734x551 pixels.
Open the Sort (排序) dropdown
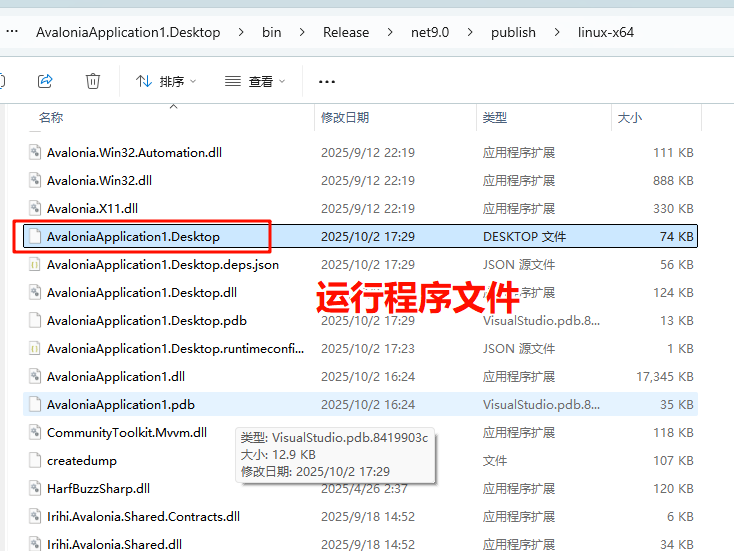(166, 81)
